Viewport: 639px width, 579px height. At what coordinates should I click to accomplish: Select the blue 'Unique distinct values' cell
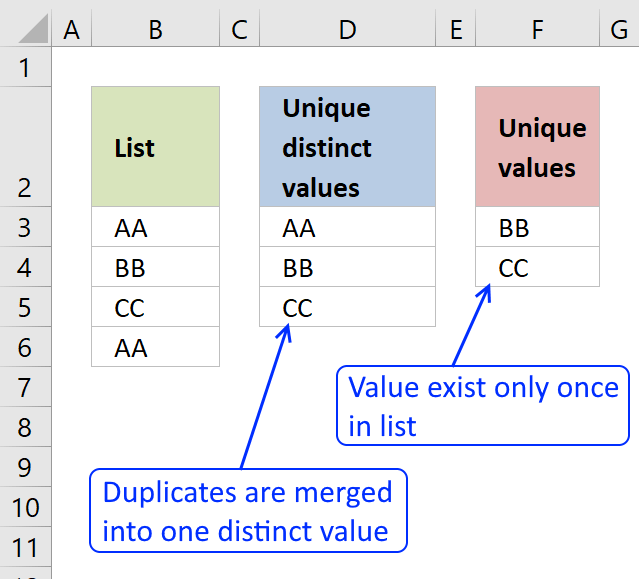[347, 147]
